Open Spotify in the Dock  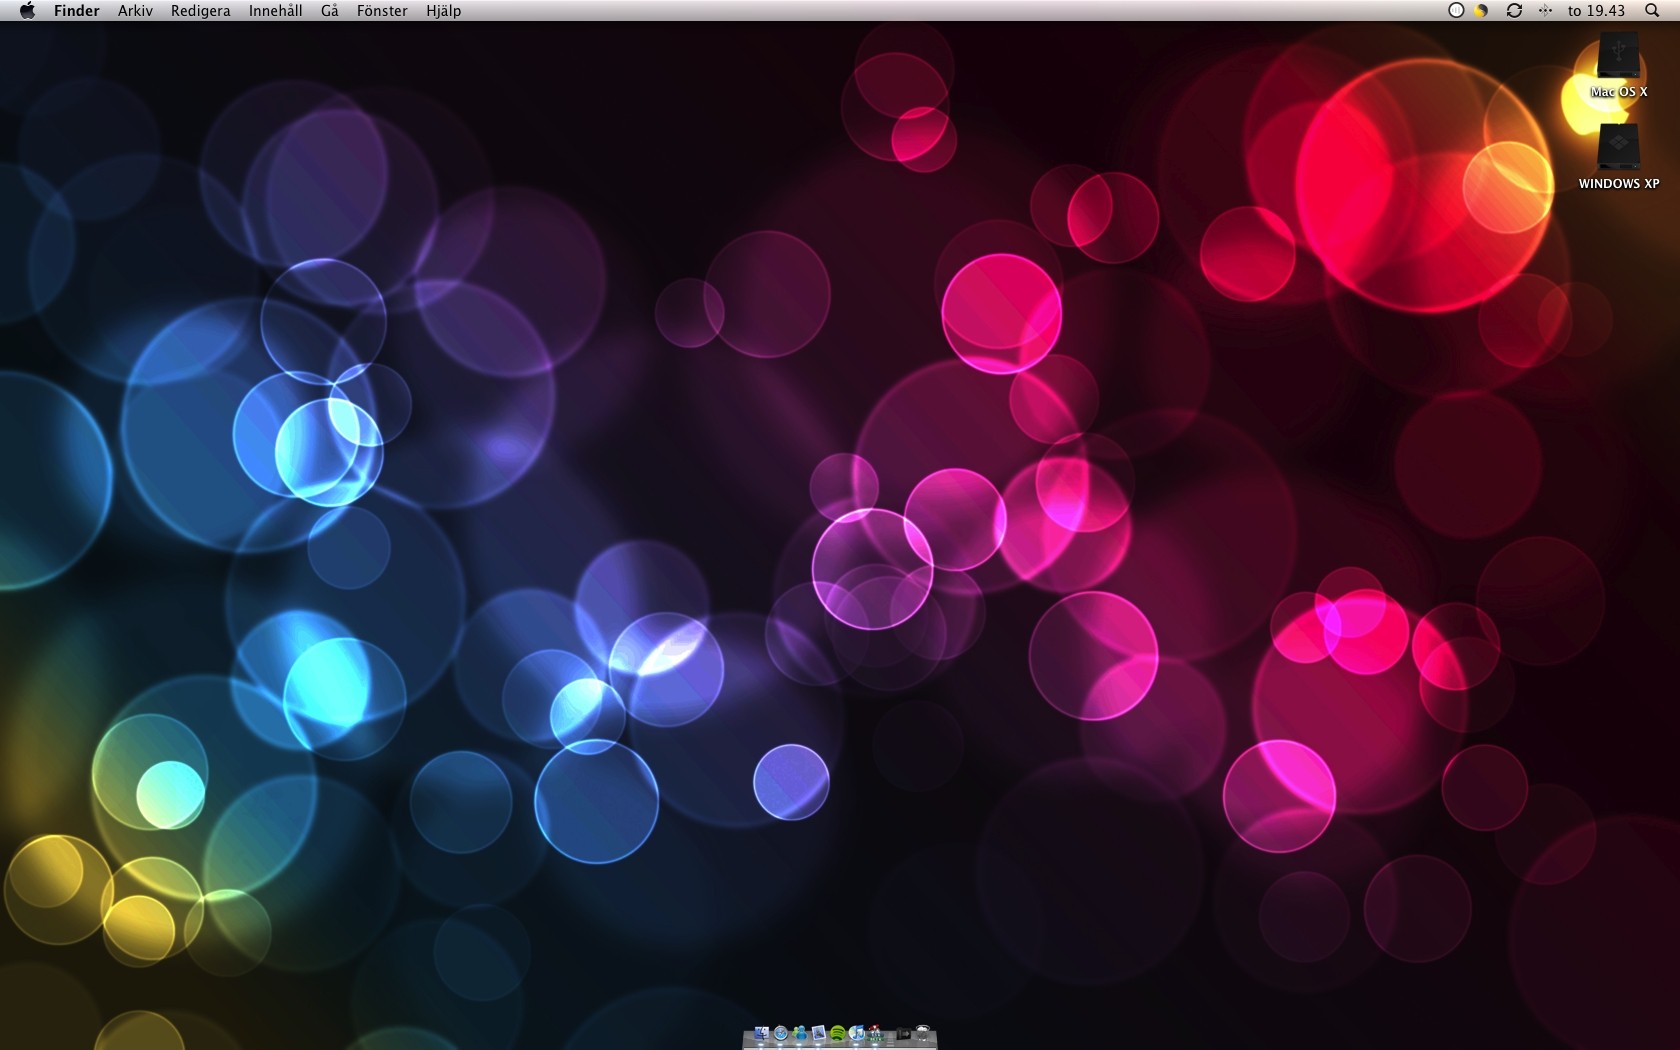(x=837, y=1033)
